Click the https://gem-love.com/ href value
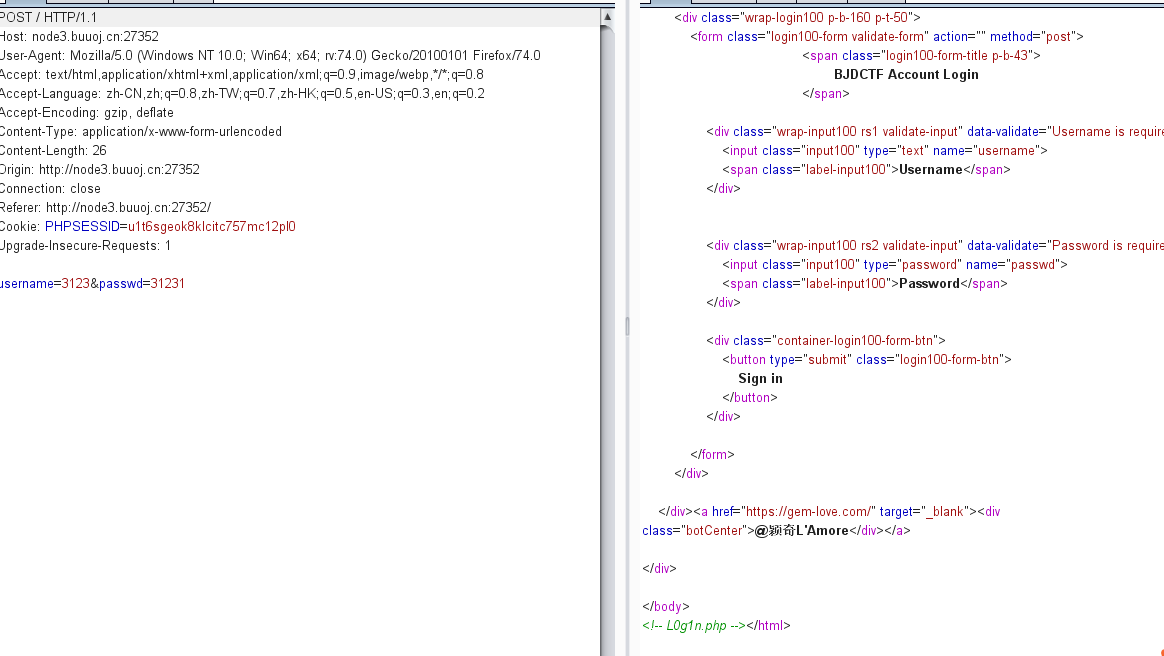1164x656 pixels. point(808,511)
